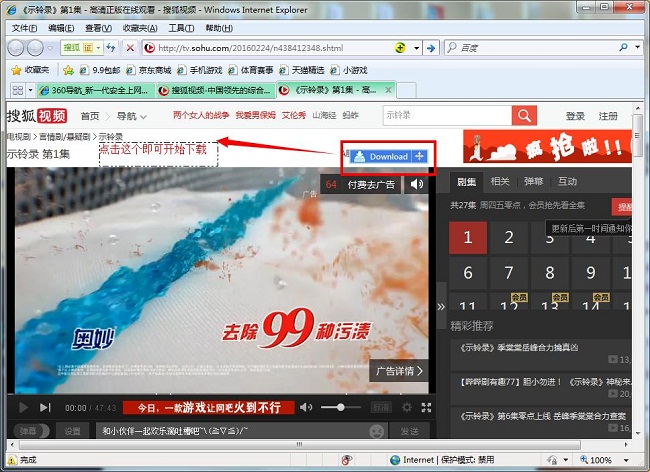Click the emoji face in the danmaku input
Screen dimensions: 650x472
376,431
